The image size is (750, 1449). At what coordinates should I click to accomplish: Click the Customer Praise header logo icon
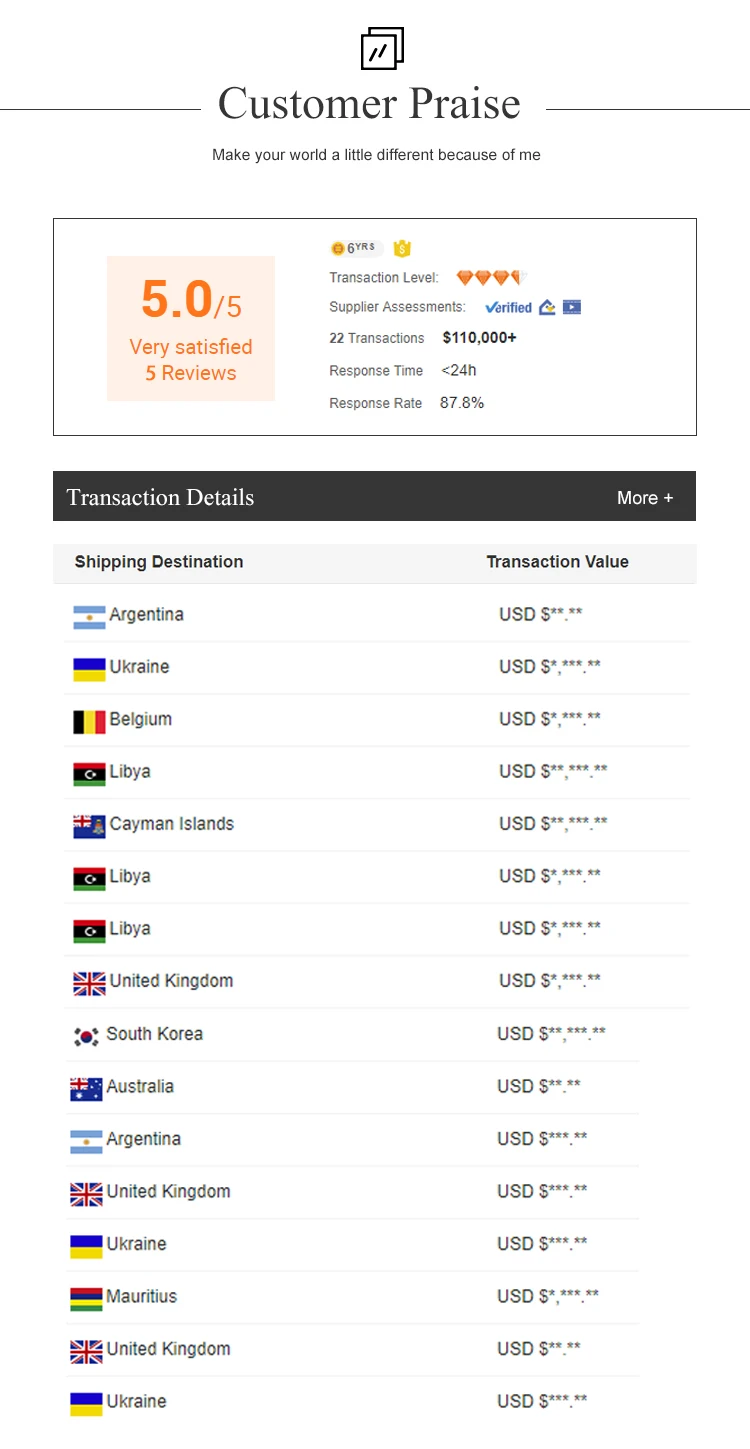[x=381, y=49]
